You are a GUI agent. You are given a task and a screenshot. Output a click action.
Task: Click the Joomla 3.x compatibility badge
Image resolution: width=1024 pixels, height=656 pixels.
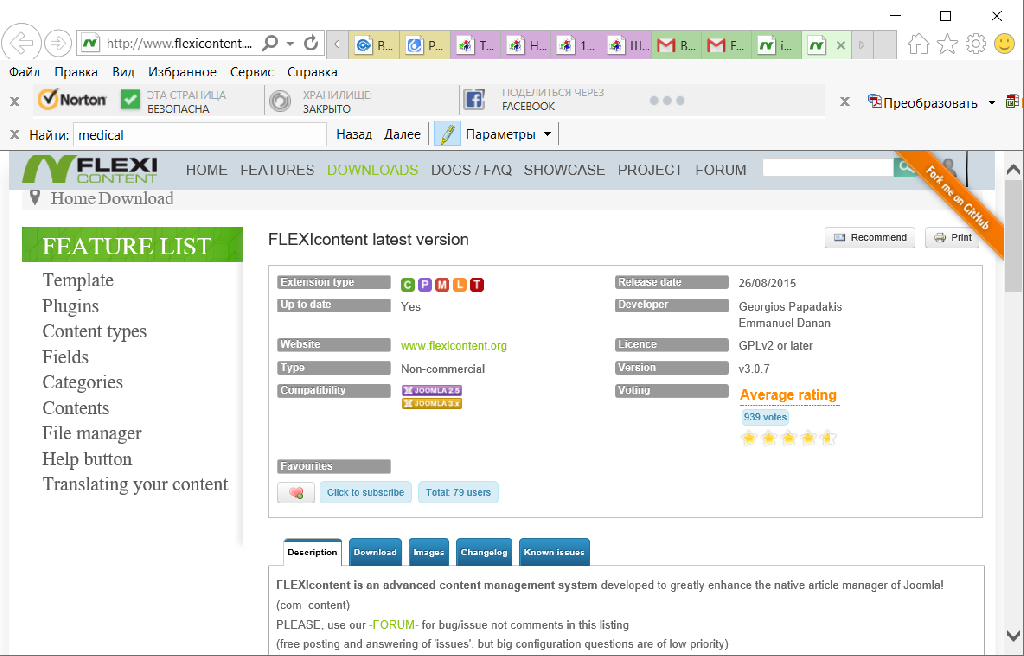(x=432, y=404)
